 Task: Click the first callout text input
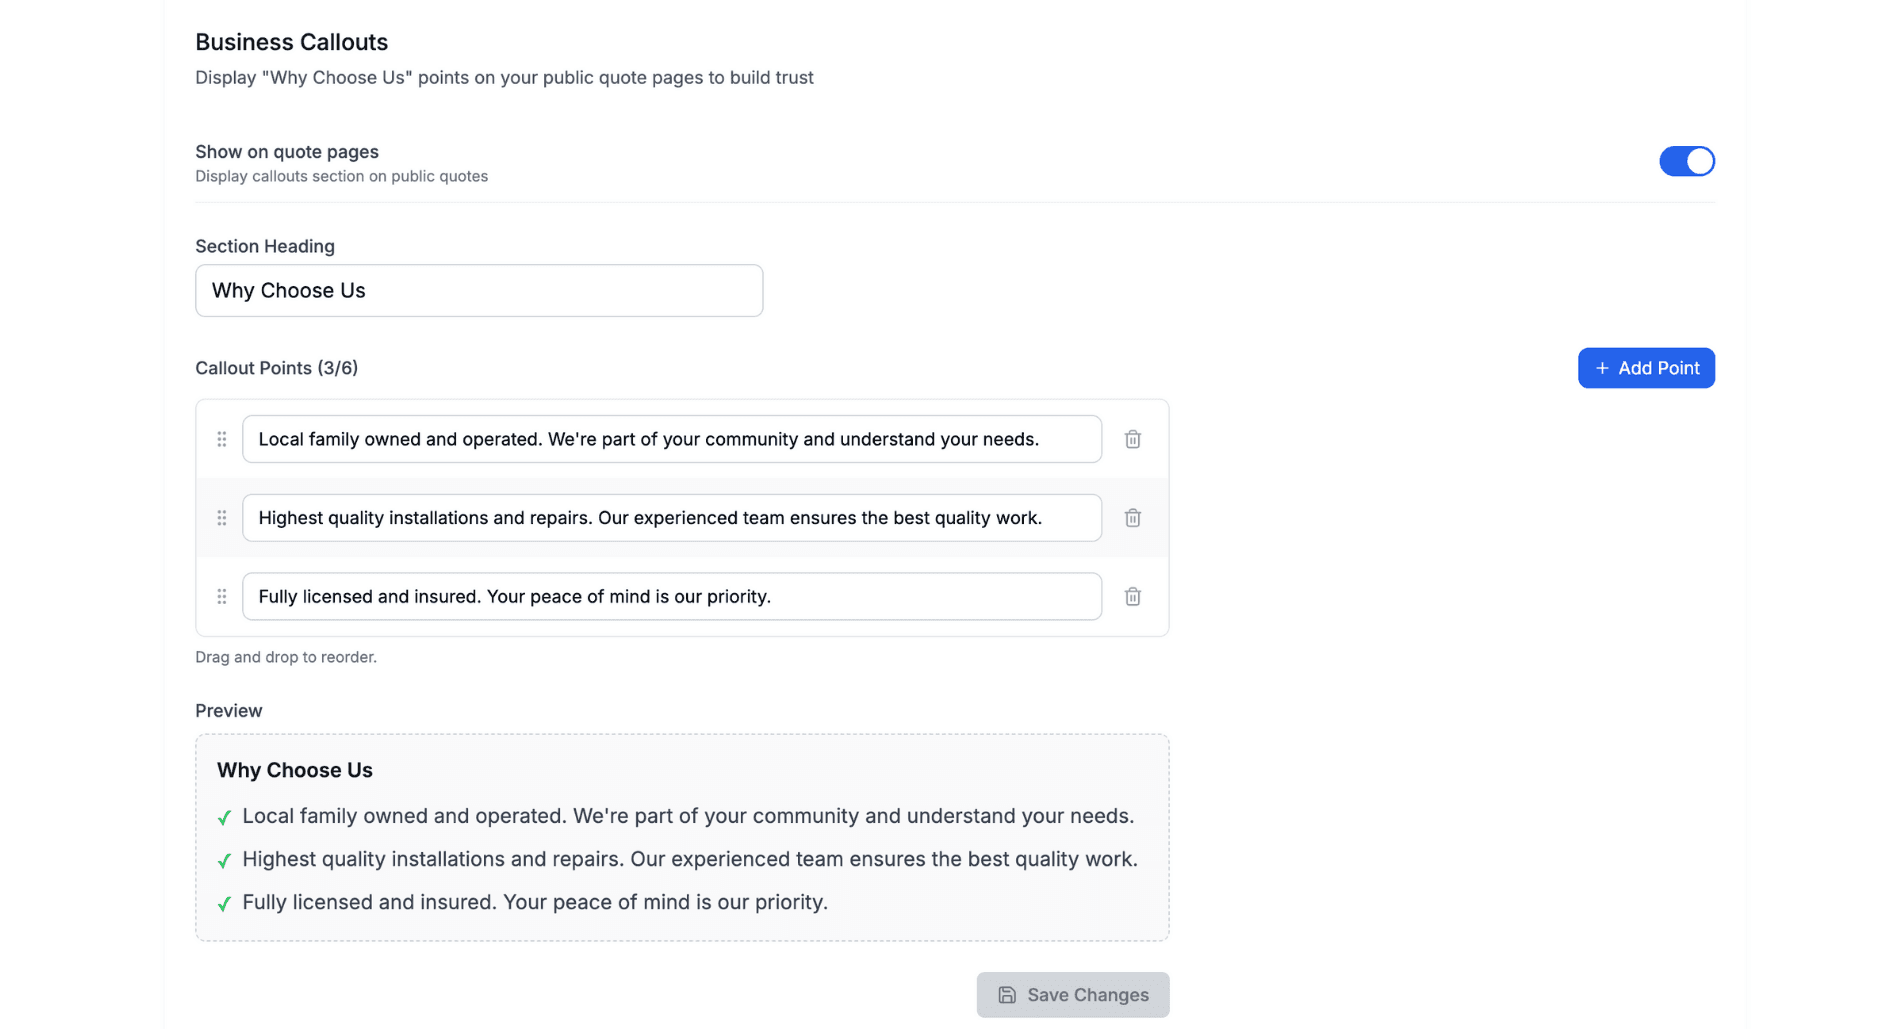pyautogui.click(x=671, y=438)
